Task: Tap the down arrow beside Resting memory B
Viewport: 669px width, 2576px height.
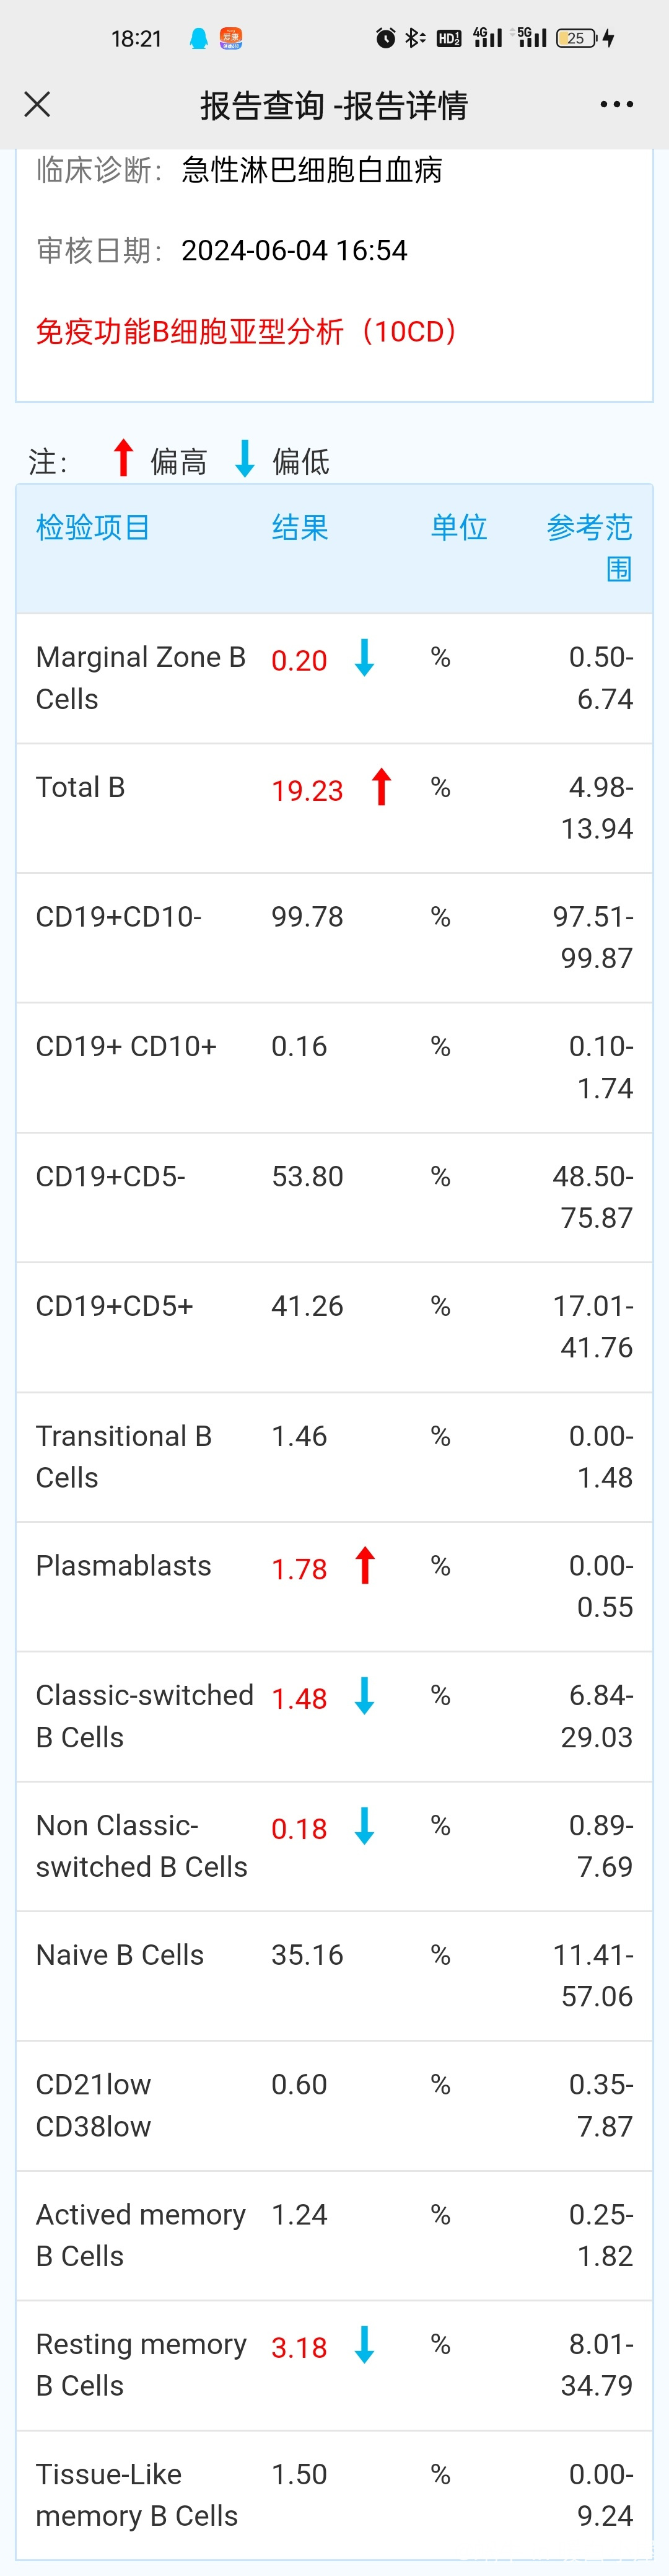Action: point(365,2344)
